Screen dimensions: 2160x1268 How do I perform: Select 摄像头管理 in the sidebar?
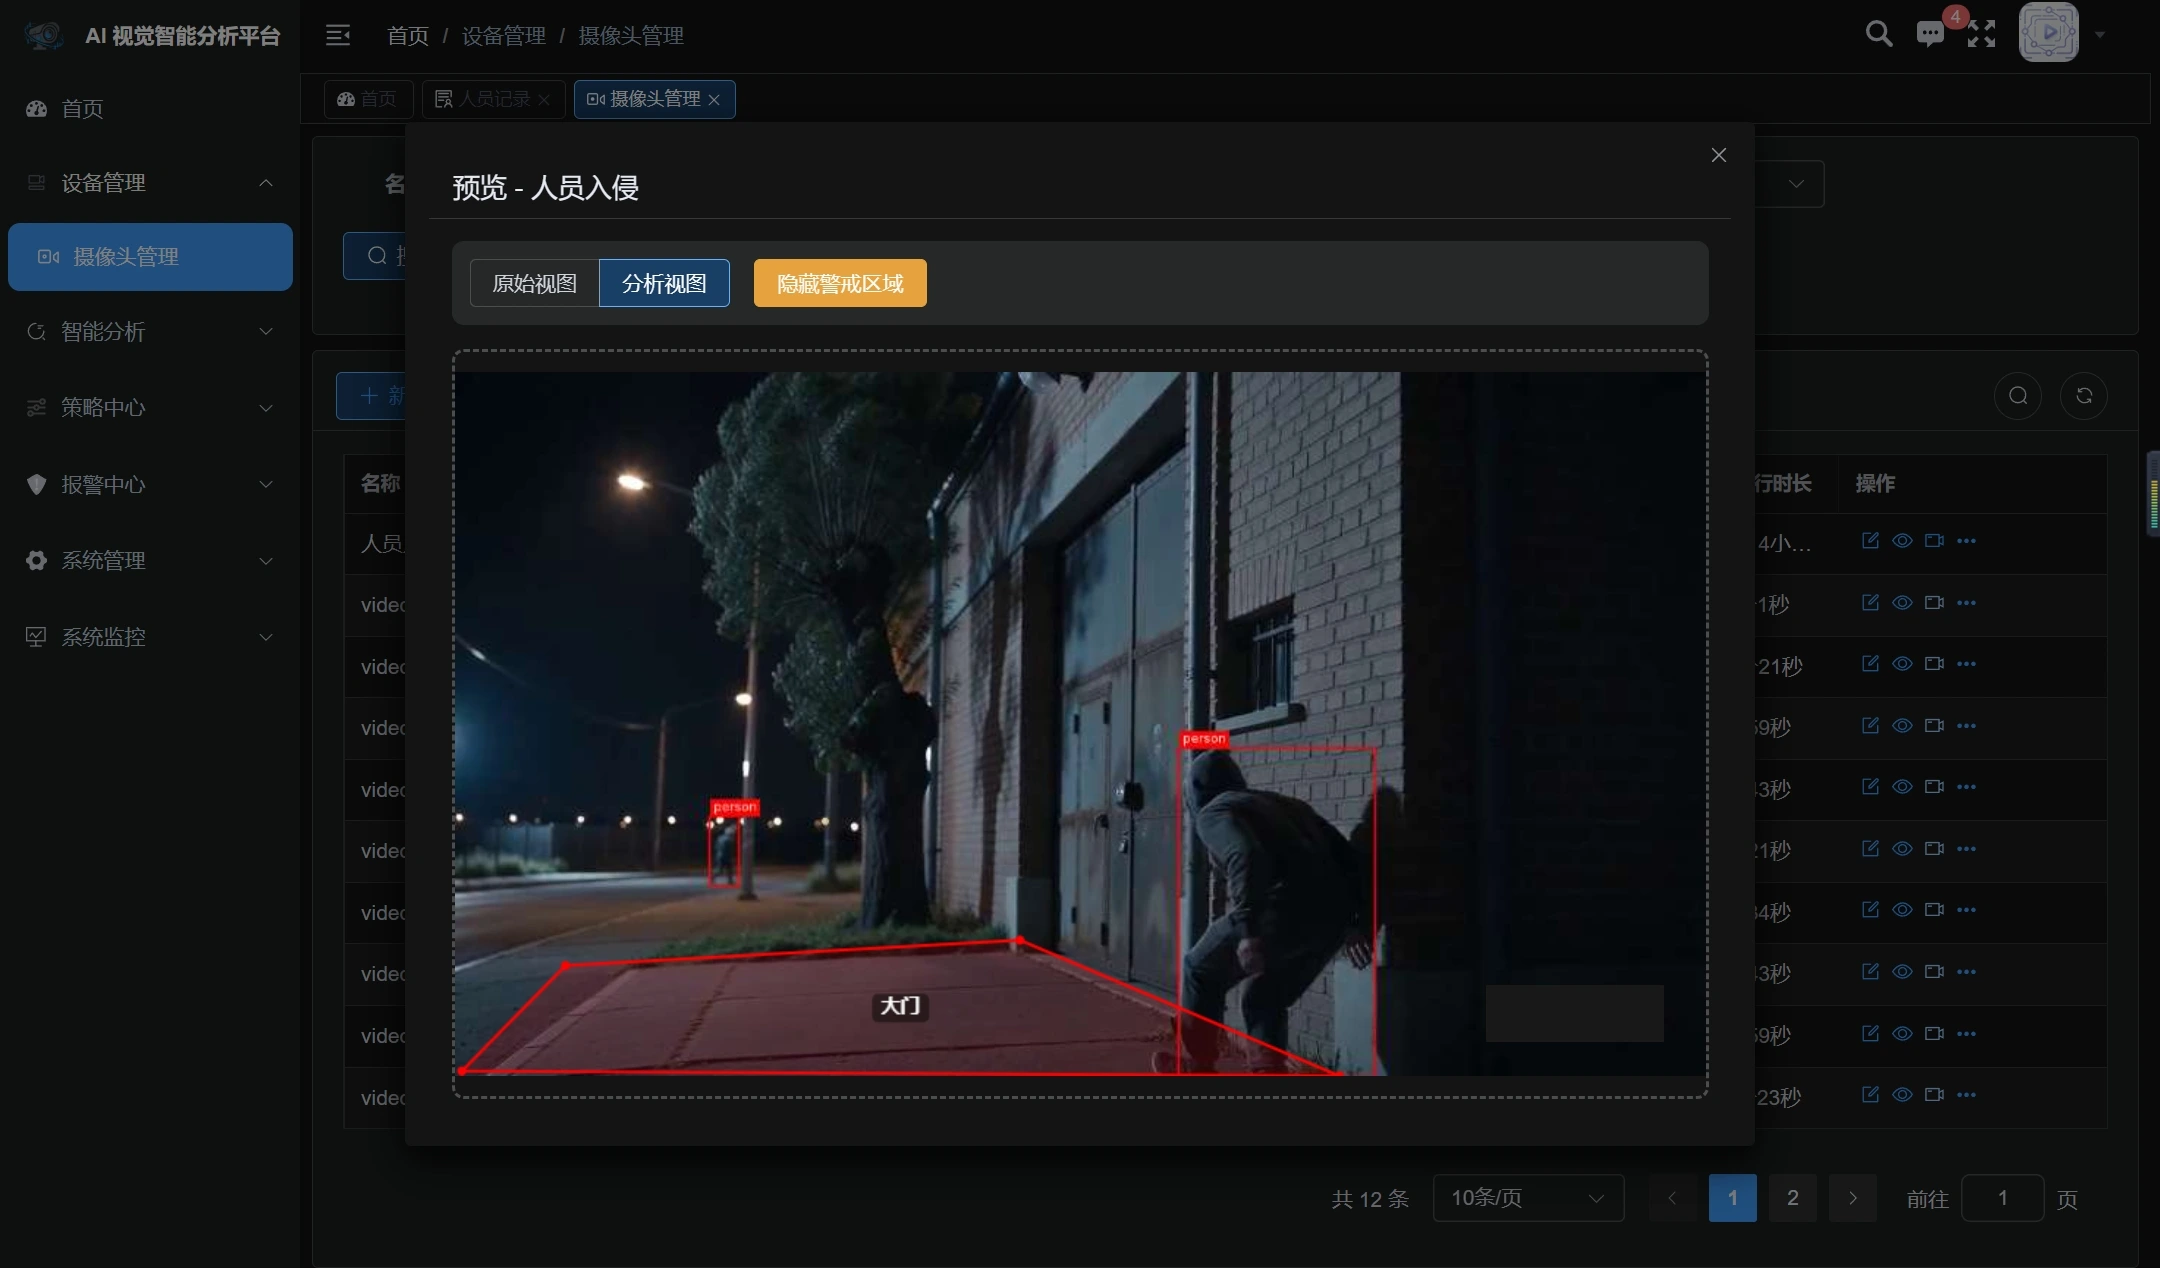click(150, 257)
